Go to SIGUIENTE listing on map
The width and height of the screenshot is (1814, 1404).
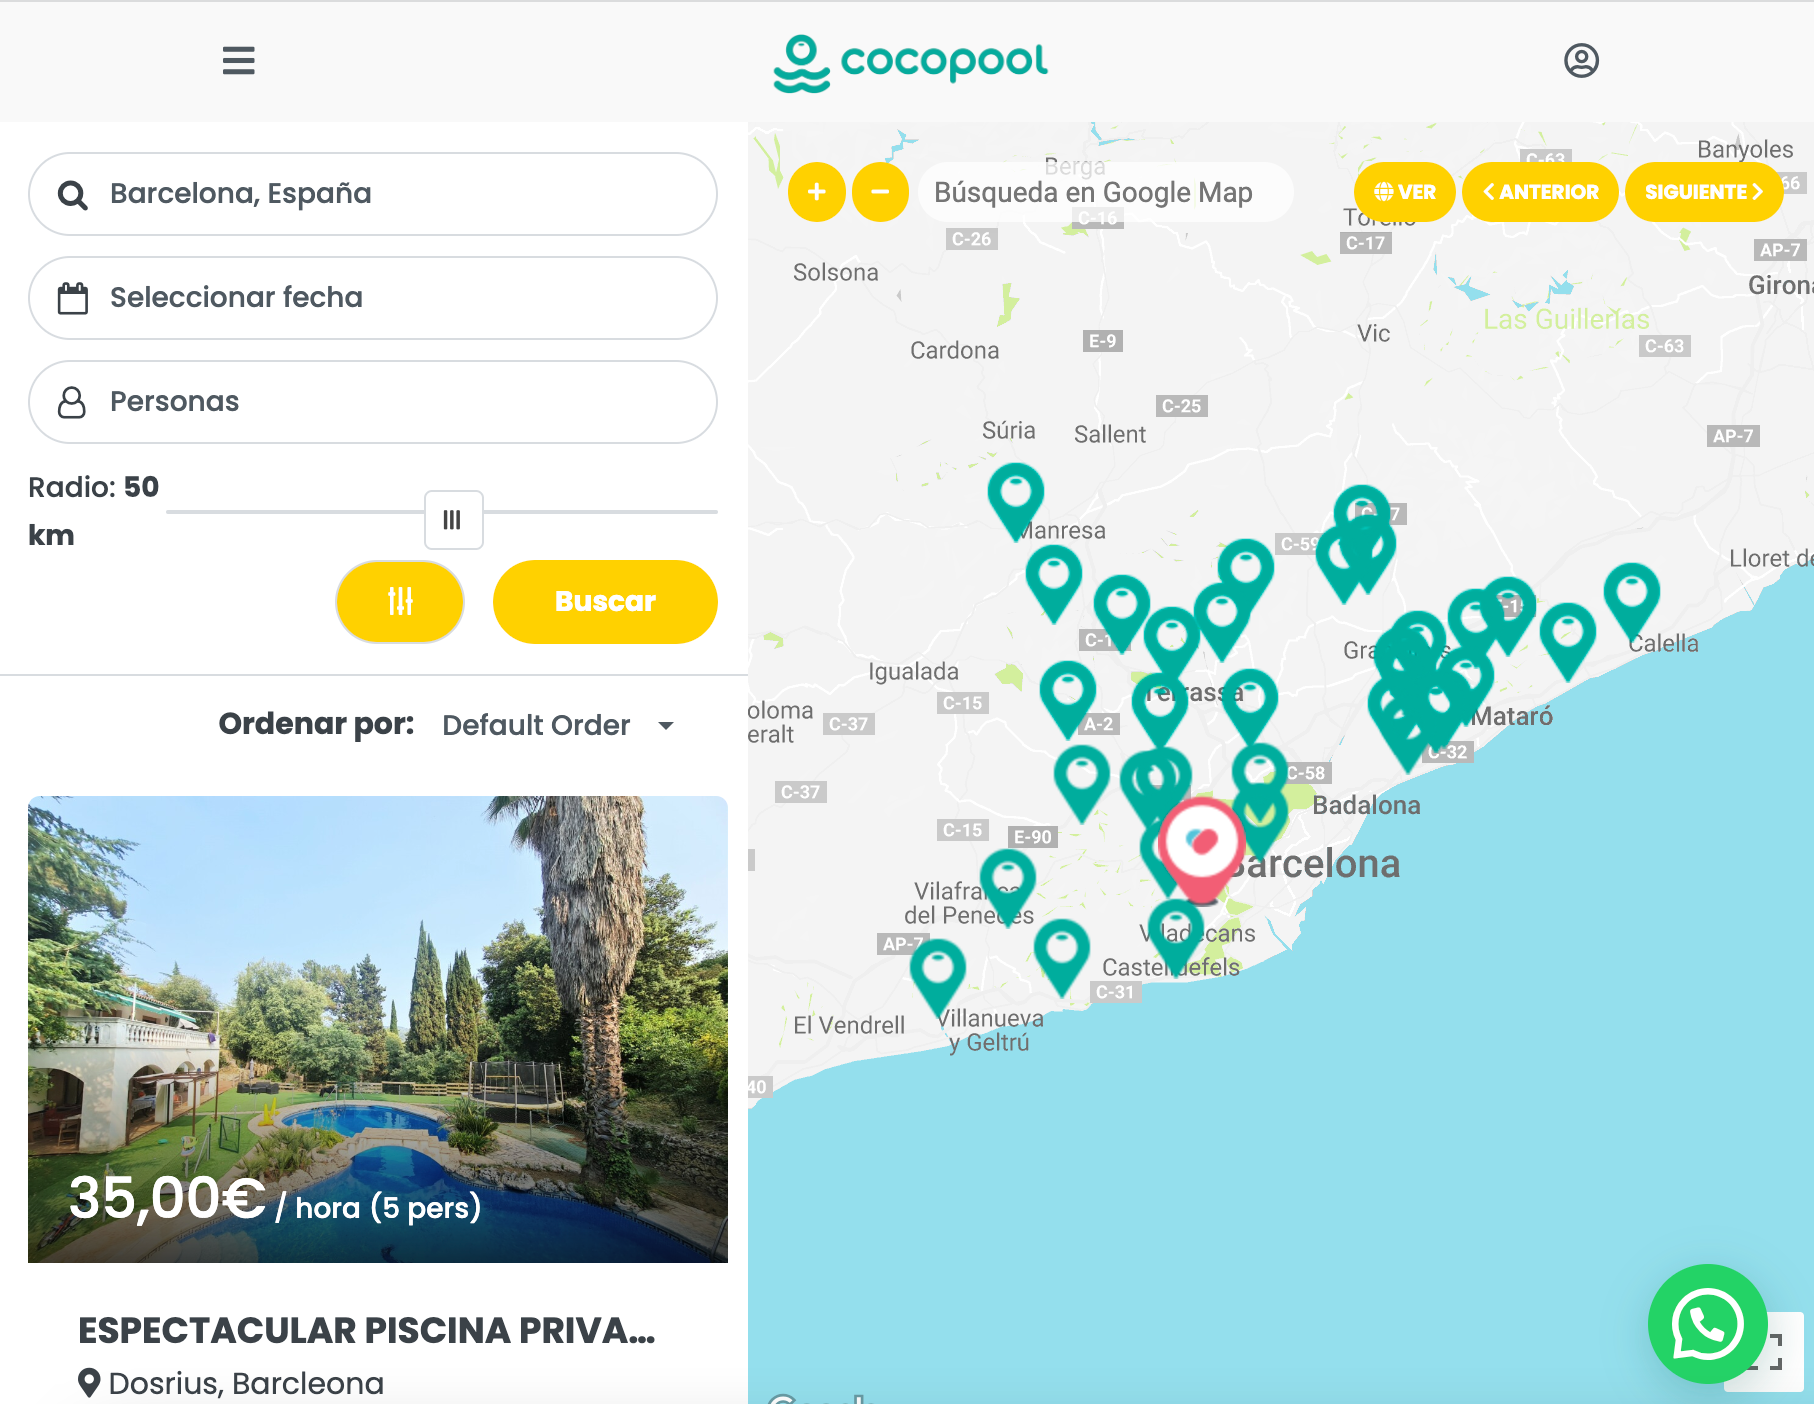1704,192
